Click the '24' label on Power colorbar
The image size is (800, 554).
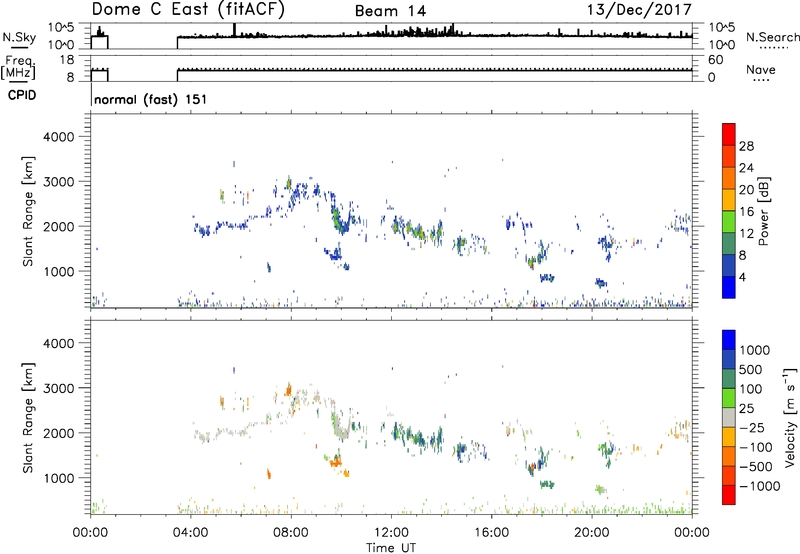tap(746, 168)
